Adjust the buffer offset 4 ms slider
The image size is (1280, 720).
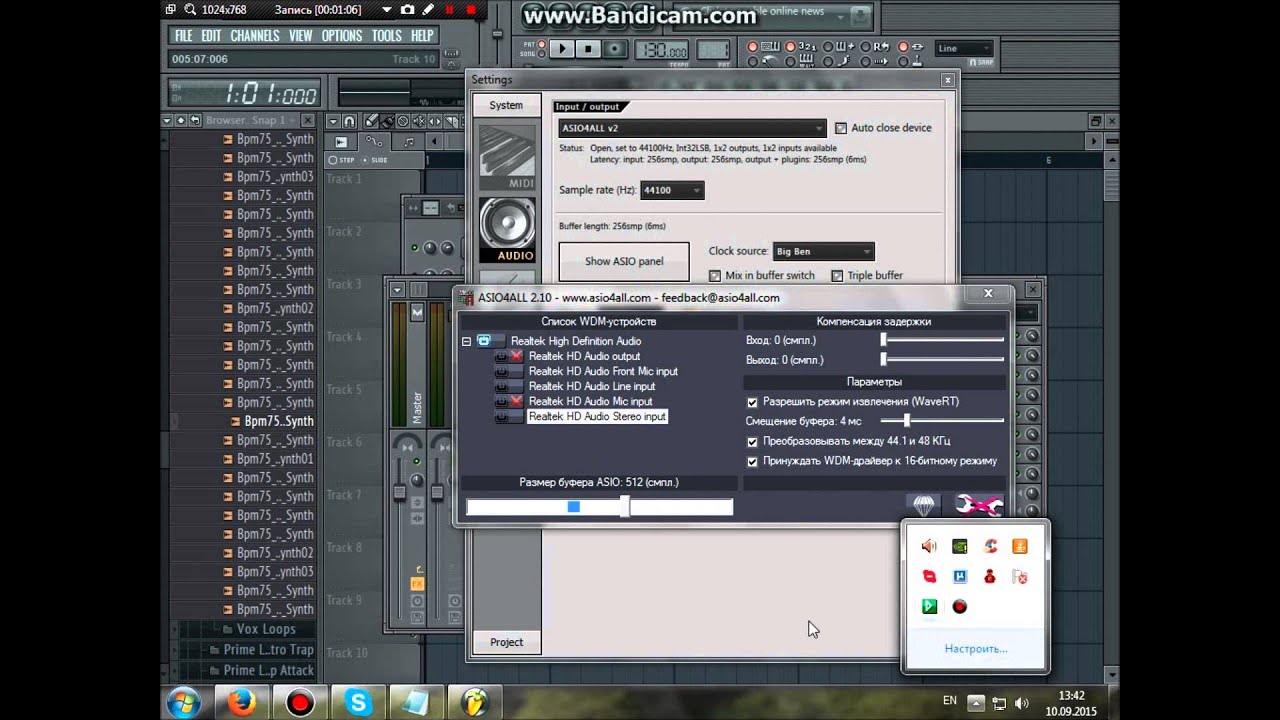click(942, 421)
